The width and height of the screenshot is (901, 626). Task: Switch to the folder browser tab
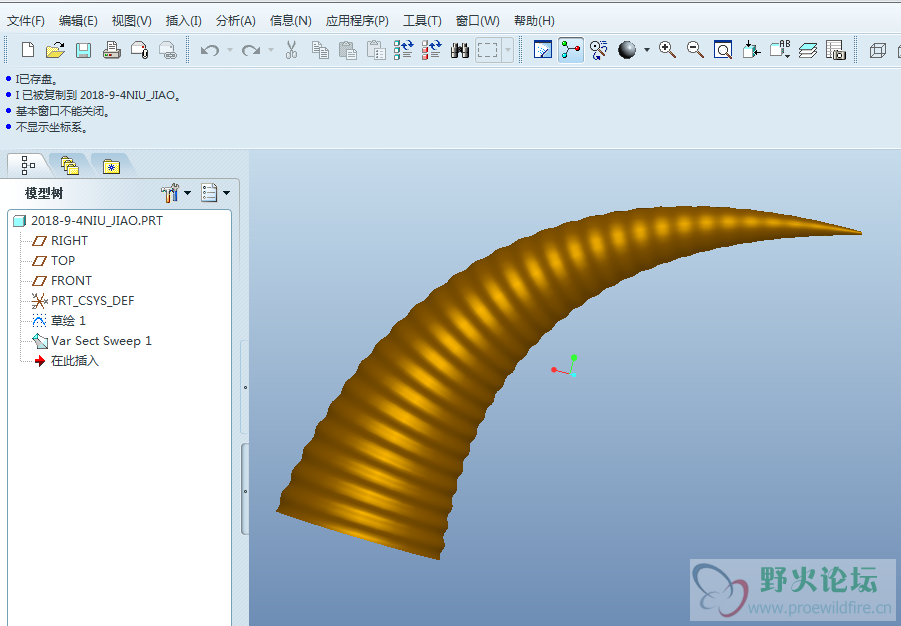pyautogui.click(x=70, y=166)
